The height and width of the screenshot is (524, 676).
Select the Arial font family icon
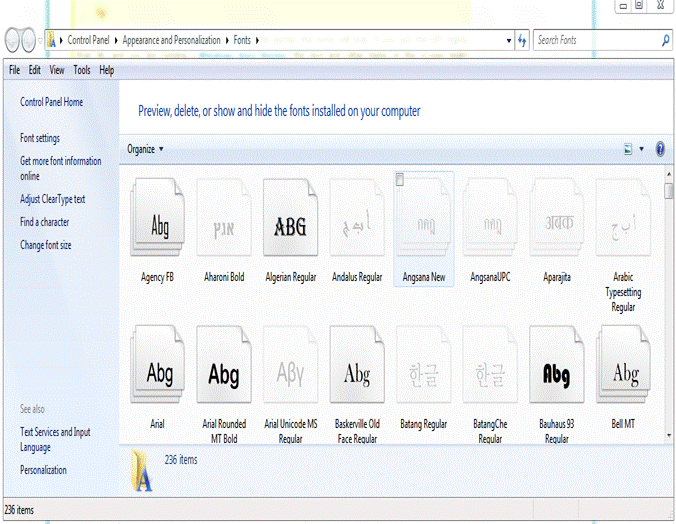tap(158, 364)
